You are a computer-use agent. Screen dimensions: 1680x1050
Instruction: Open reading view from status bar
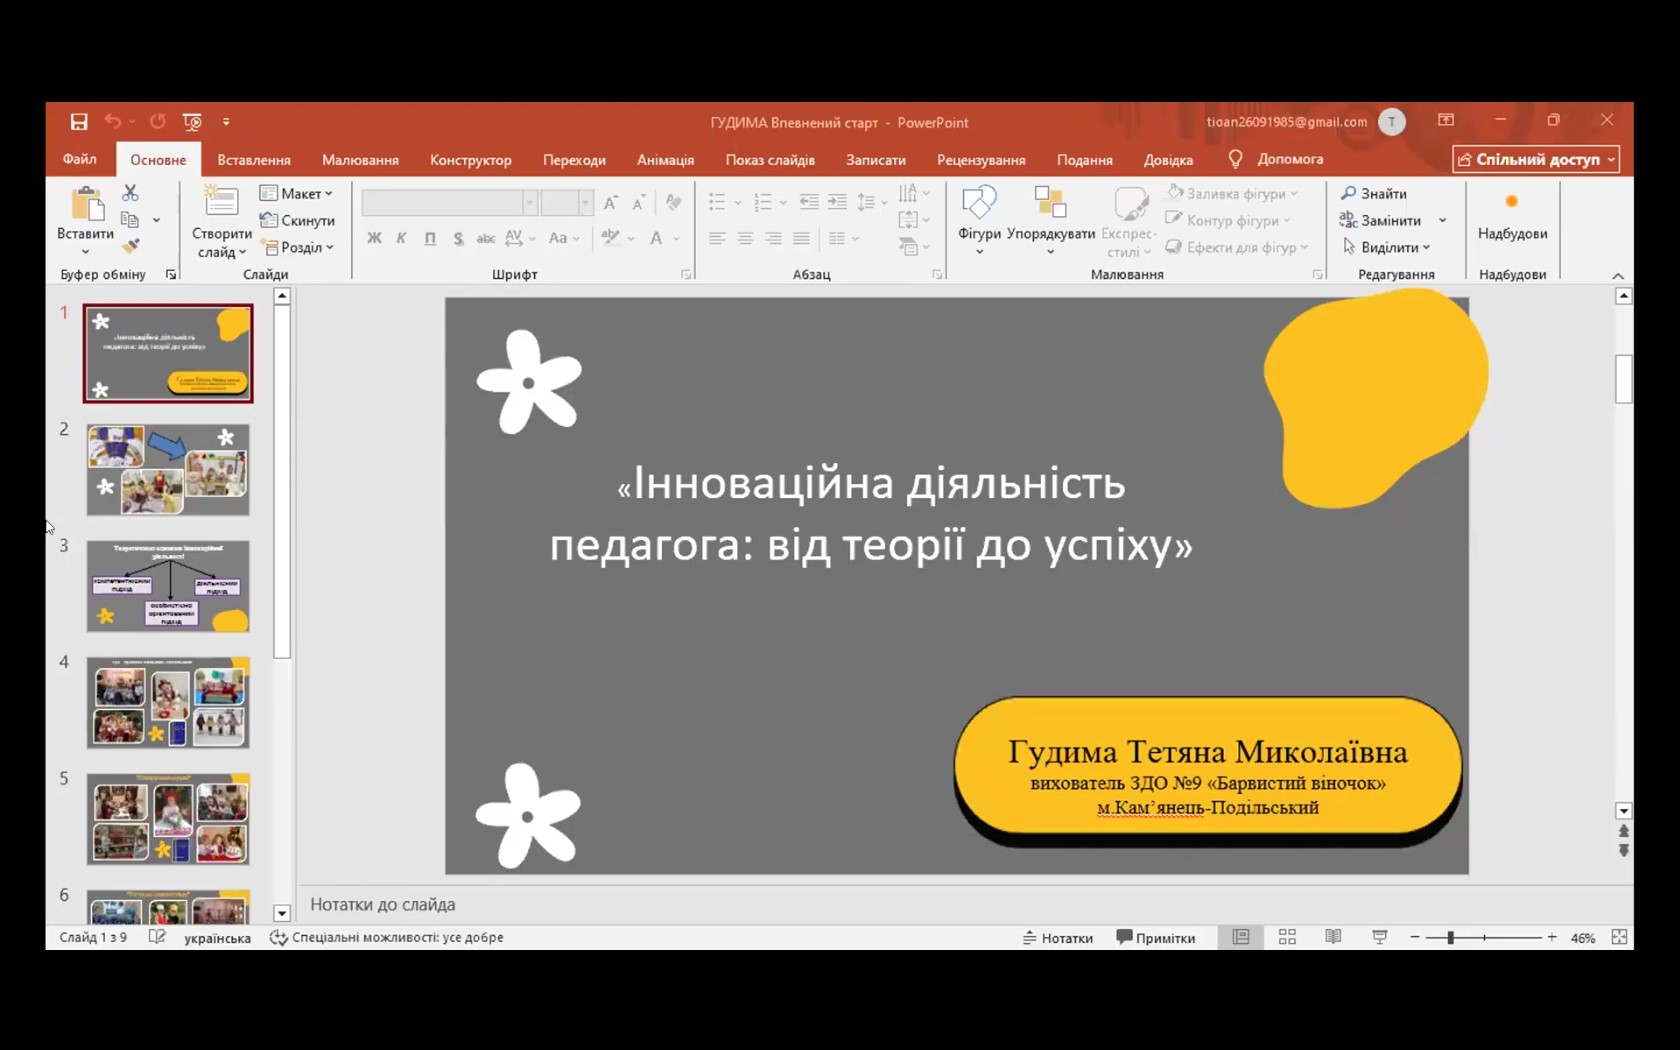point(1333,937)
